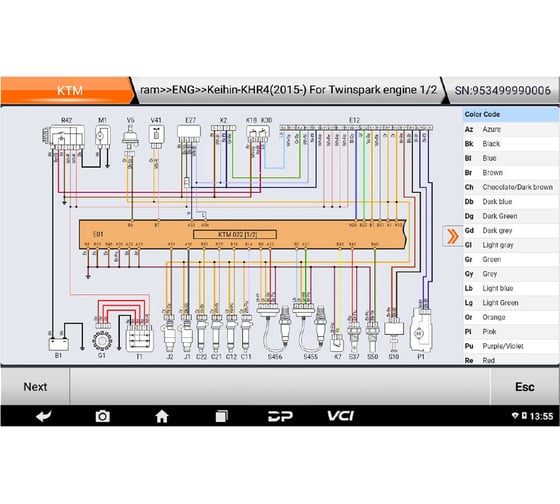Select the B1 battery symbol
This screenshot has width=560, height=504.
[58, 344]
